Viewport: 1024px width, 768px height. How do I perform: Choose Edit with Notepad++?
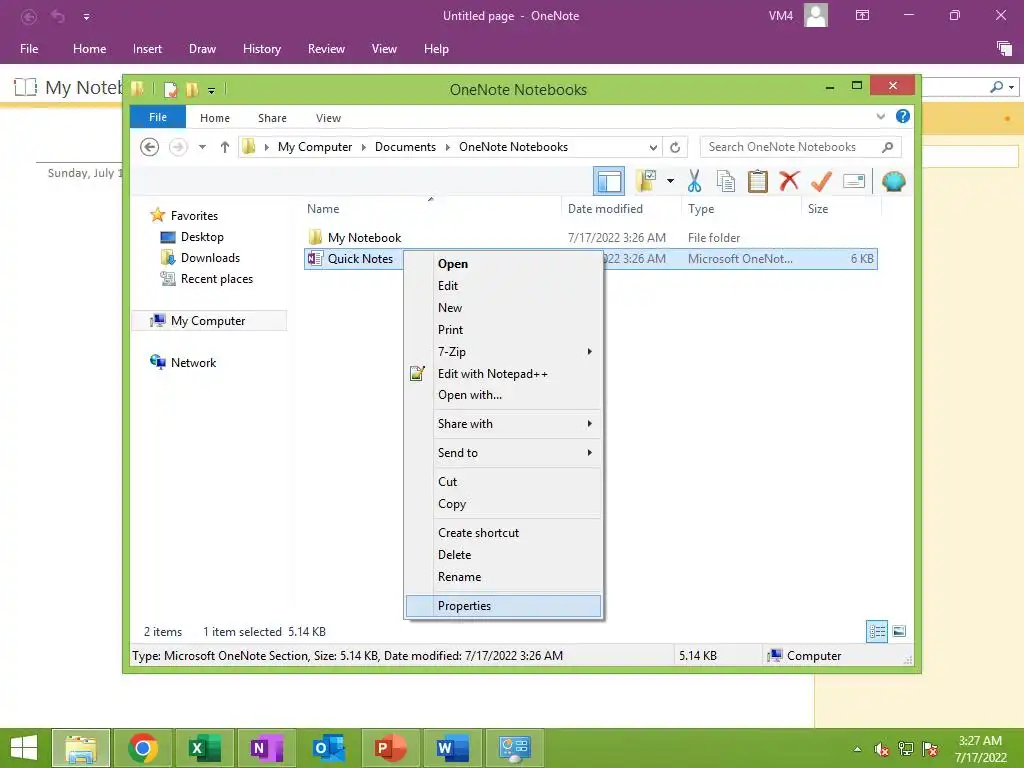tap(503, 374)
